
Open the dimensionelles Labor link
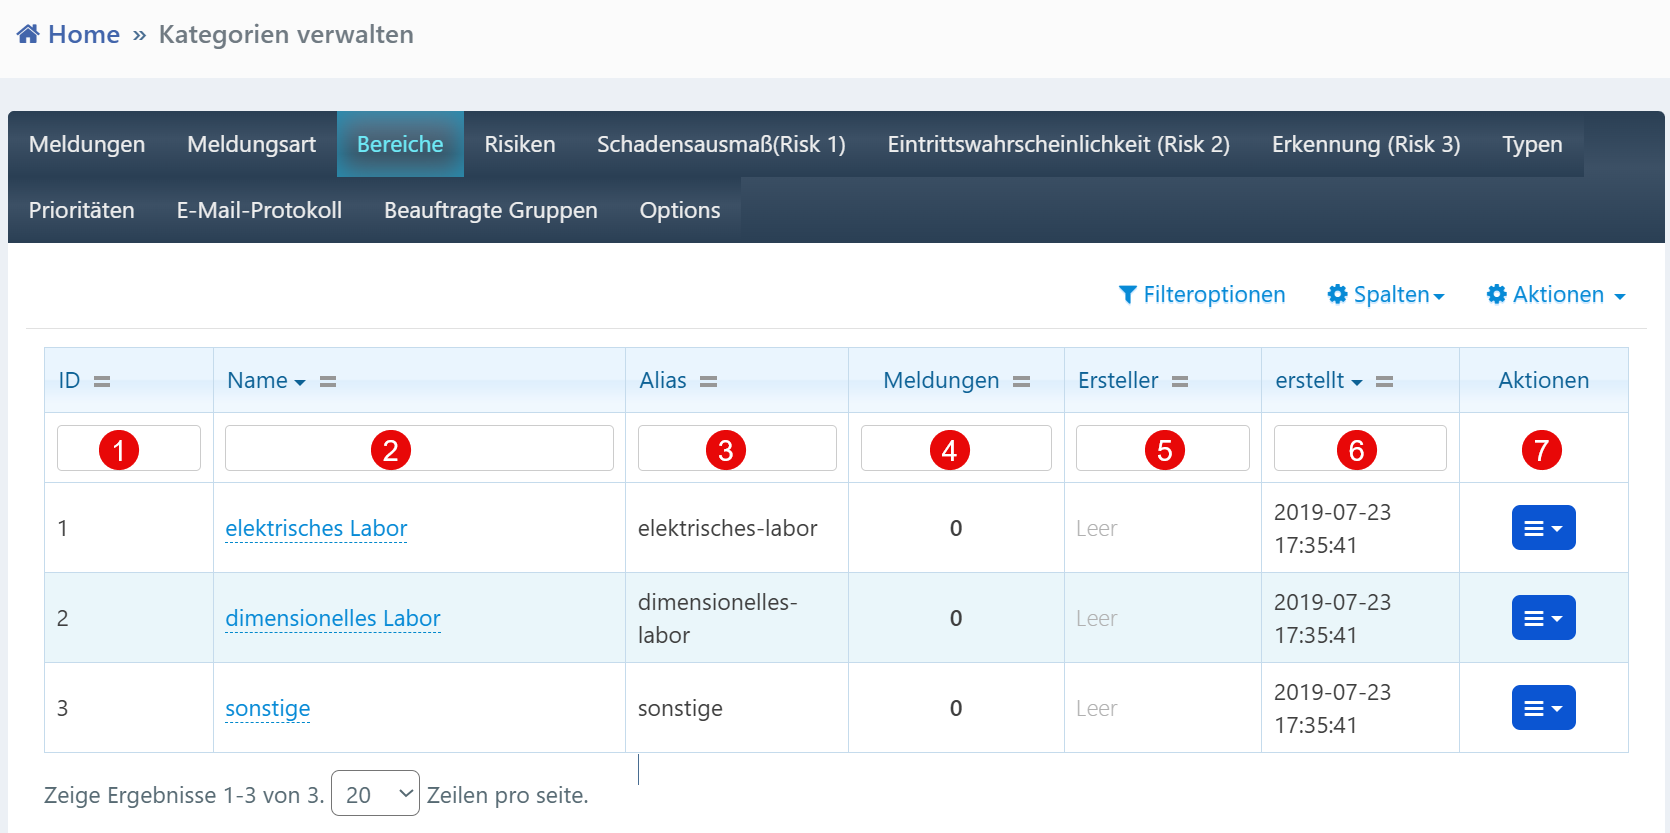[333, 619]
